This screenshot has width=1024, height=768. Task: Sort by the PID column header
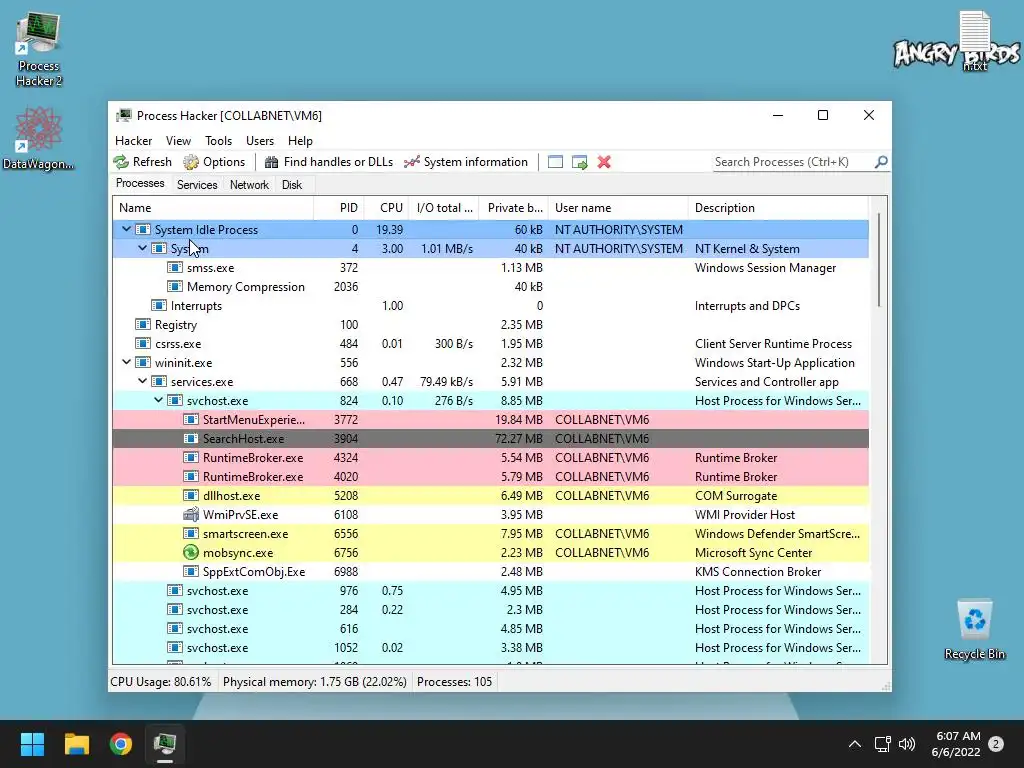click(x=338, y=208)
